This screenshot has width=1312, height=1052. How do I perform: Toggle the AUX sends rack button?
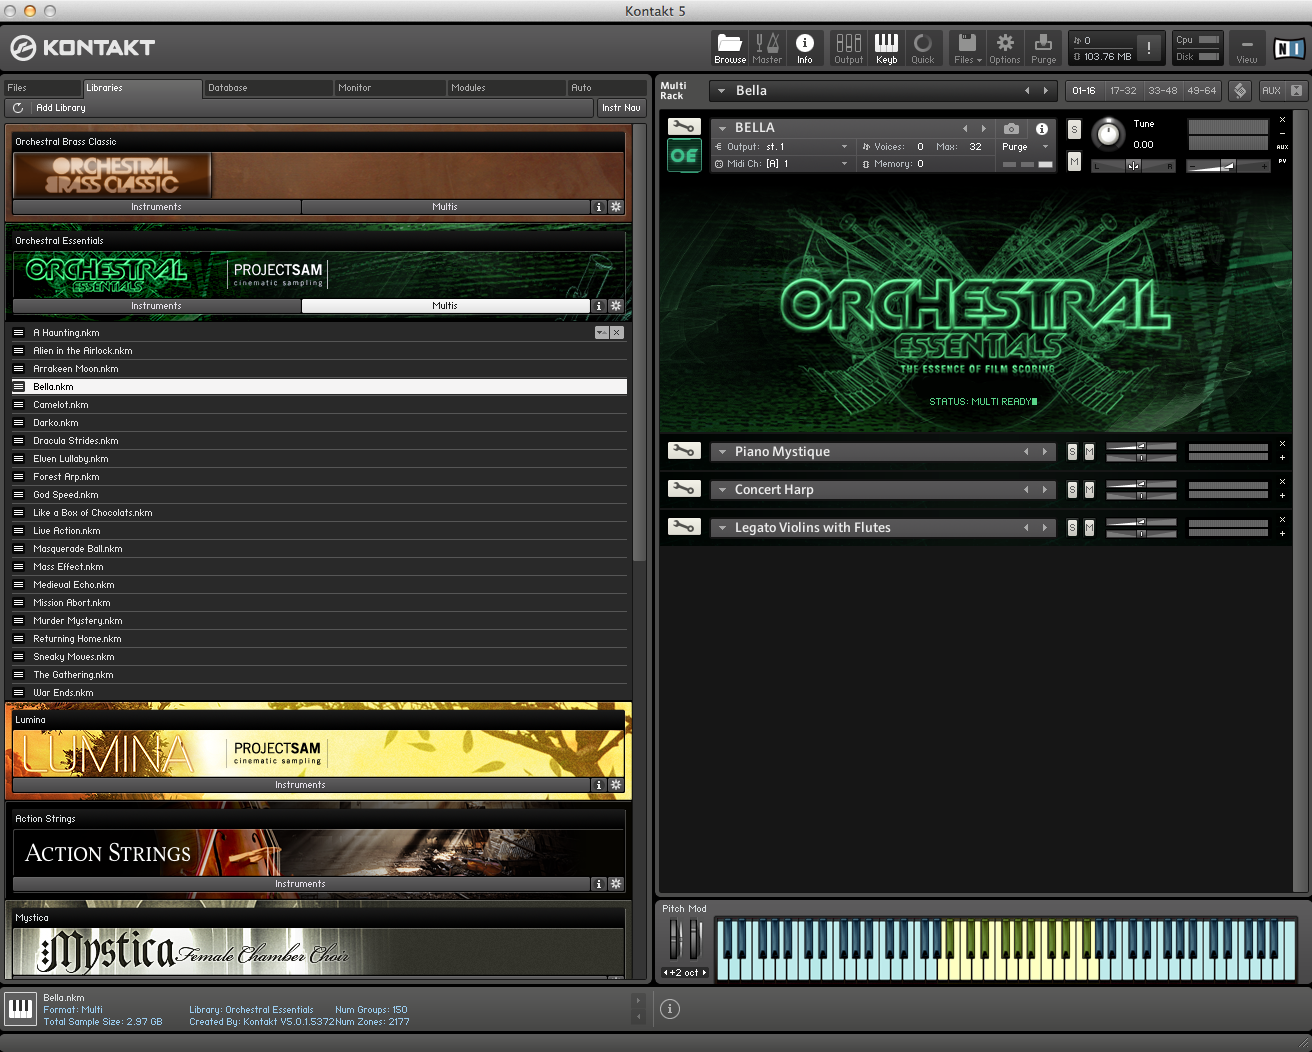tap(1271, 90)
